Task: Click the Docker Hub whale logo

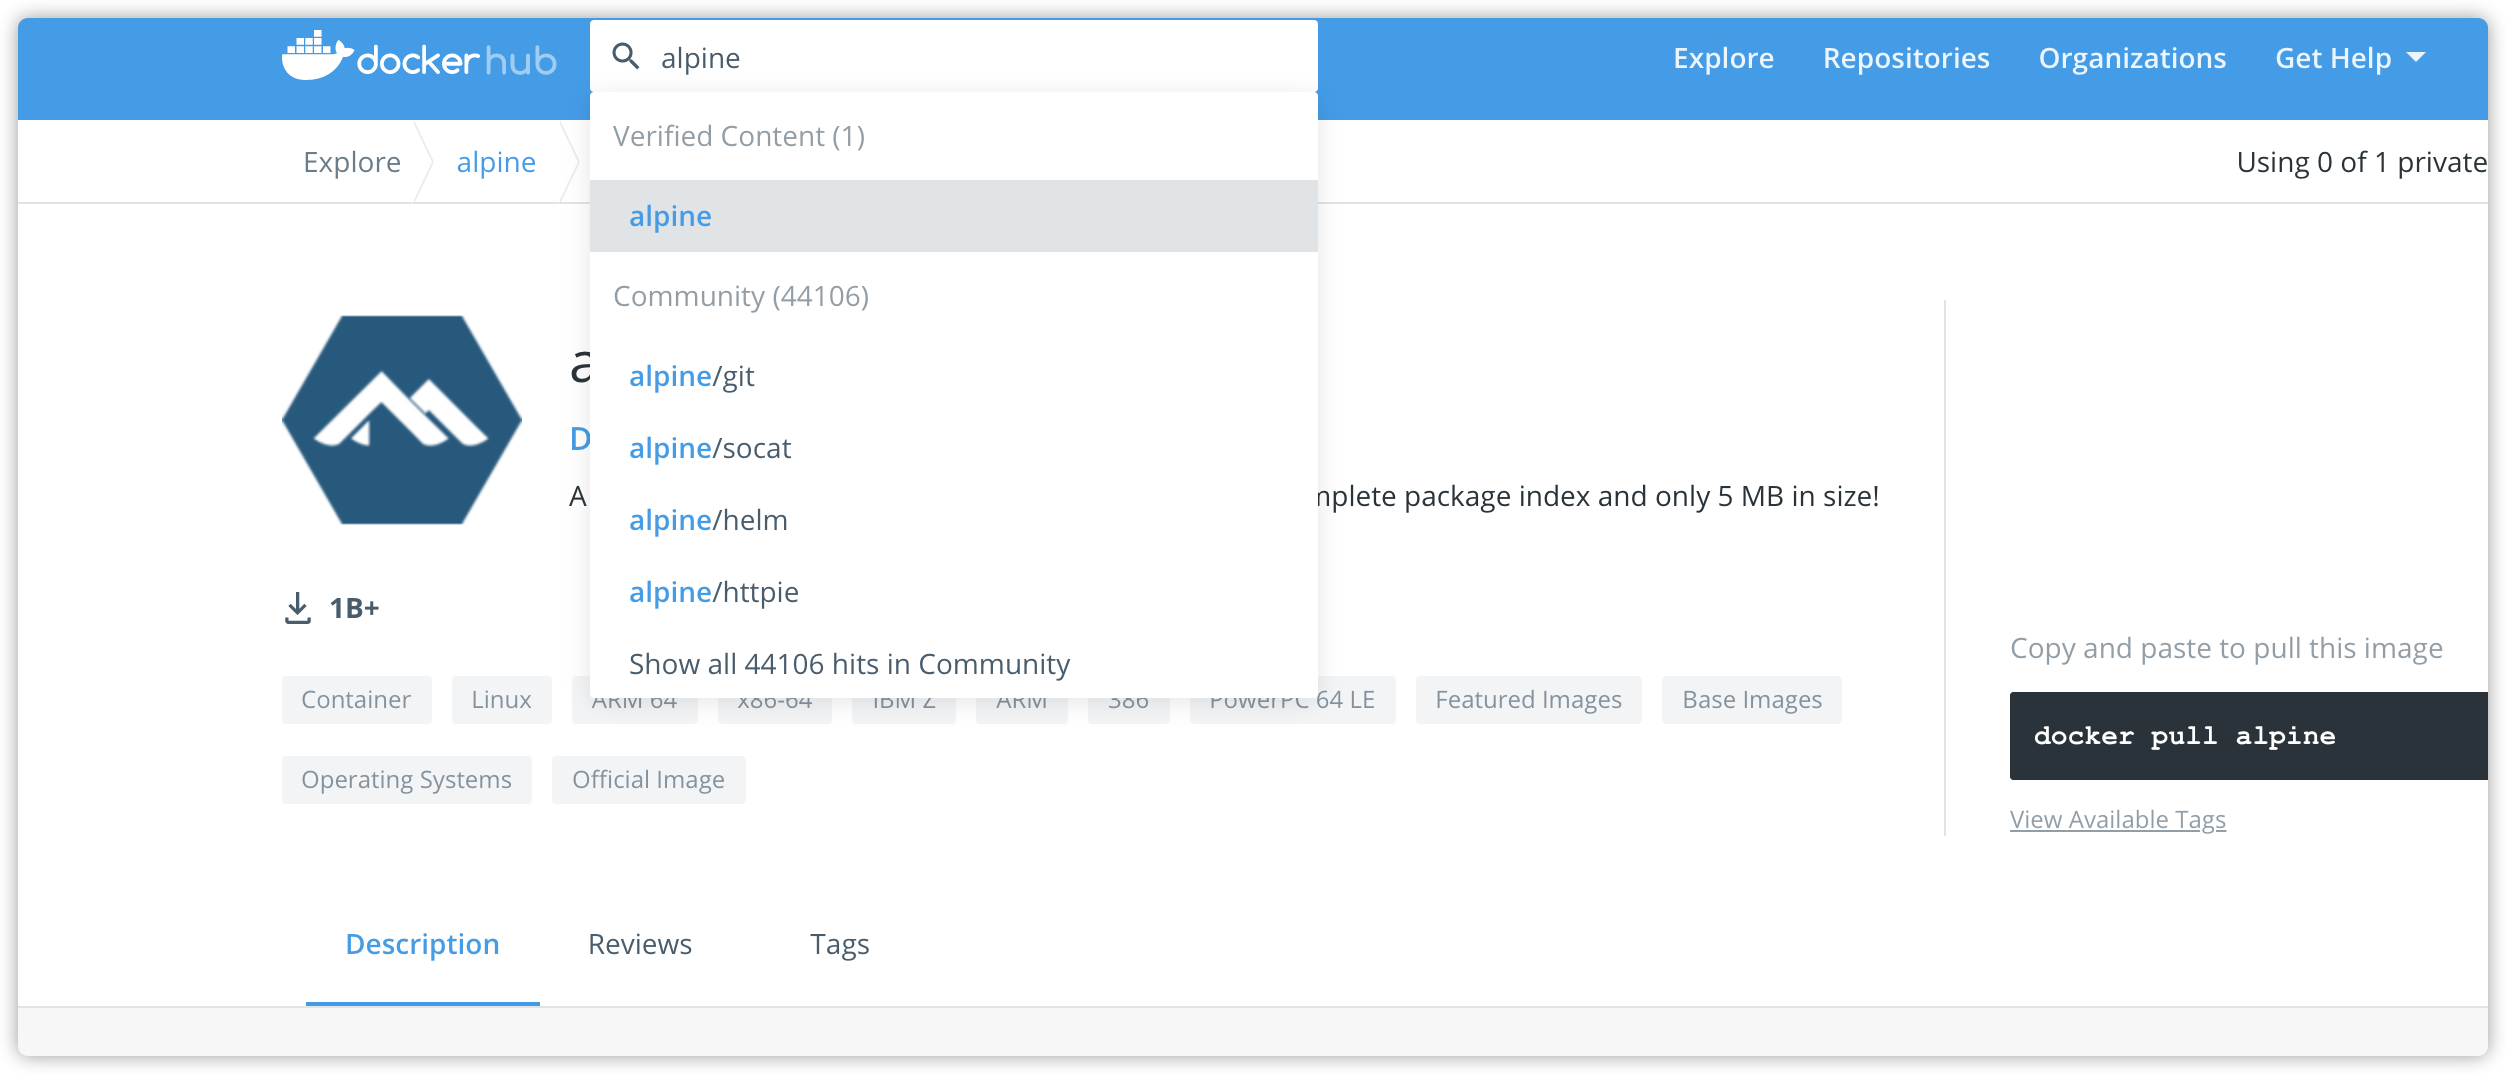Action: point(419,57)
